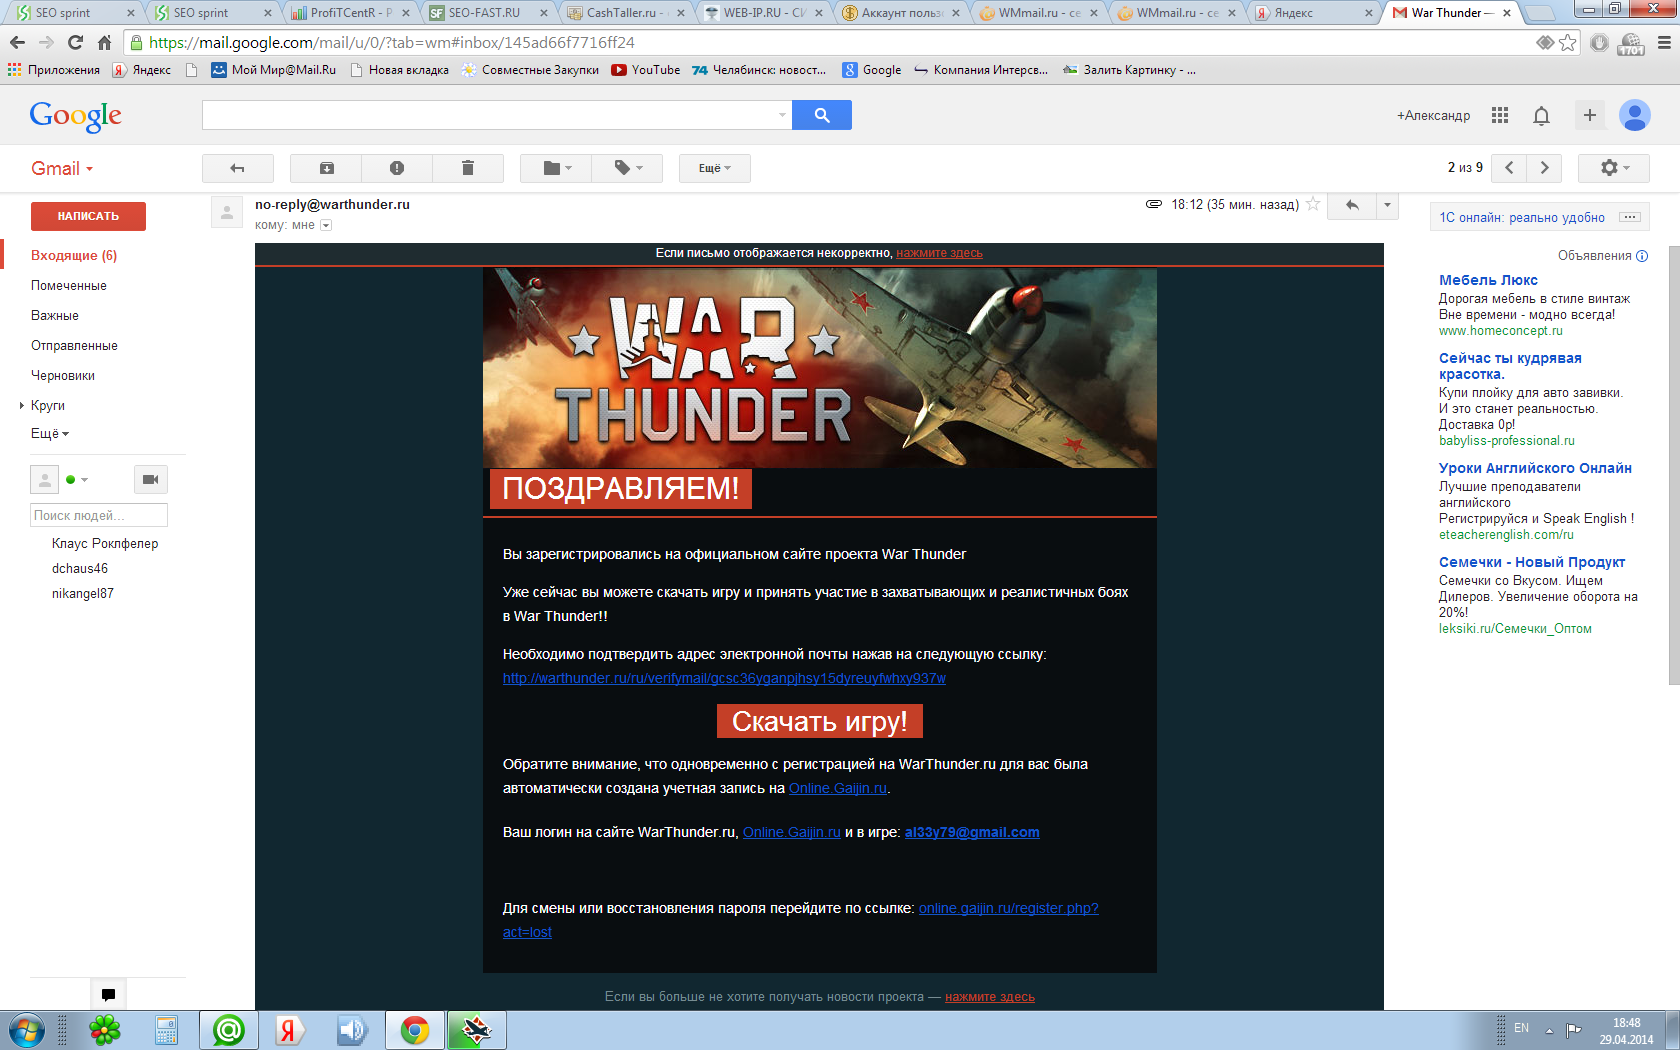Open the warthunder.ru verifymail link

pyautogui.click(x=724, y=678)
